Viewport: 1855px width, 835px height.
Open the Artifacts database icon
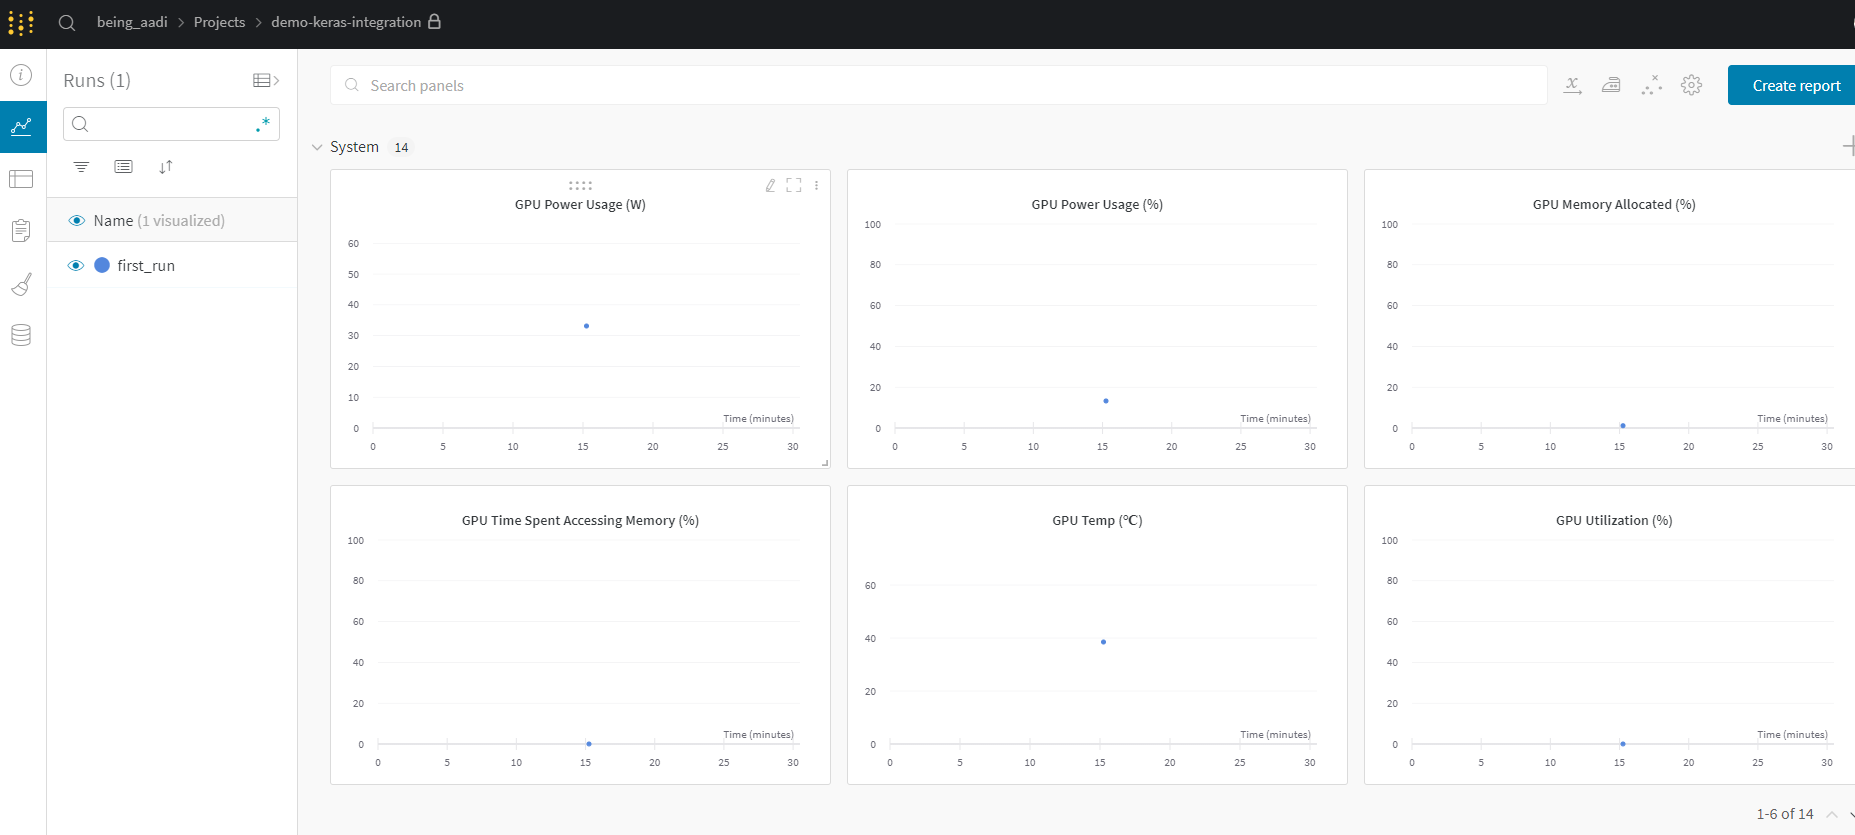click(x=21, y=335)
